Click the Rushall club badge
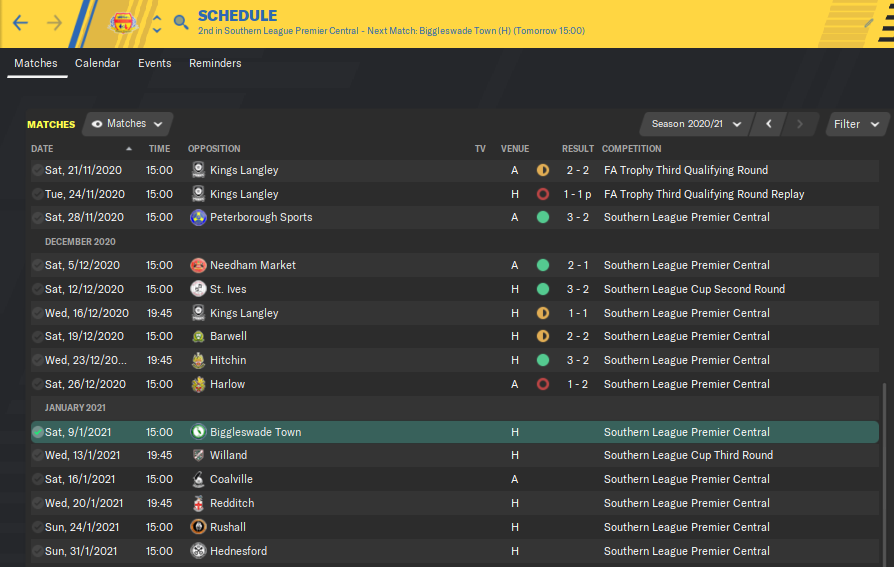 click(x=198, y=527)
